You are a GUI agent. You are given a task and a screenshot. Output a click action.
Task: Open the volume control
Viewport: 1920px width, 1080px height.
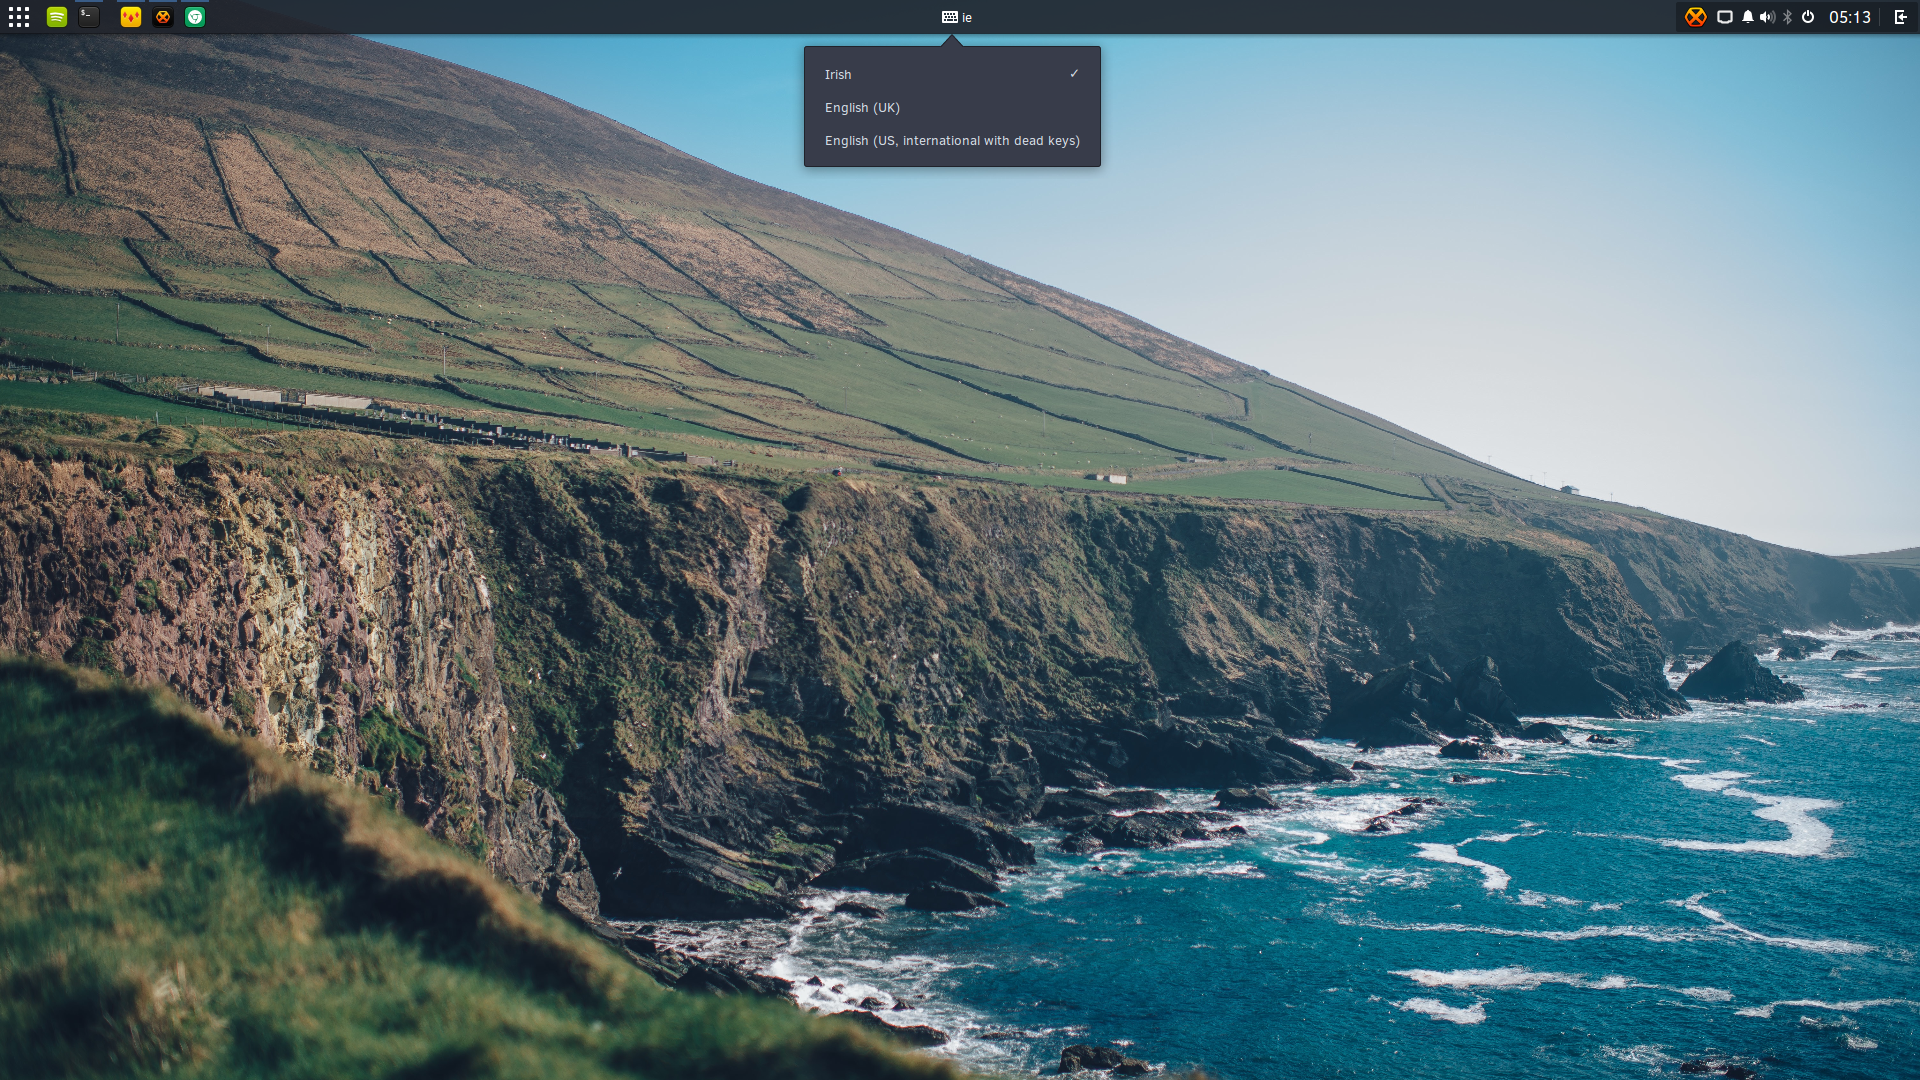coord(1767,17)
